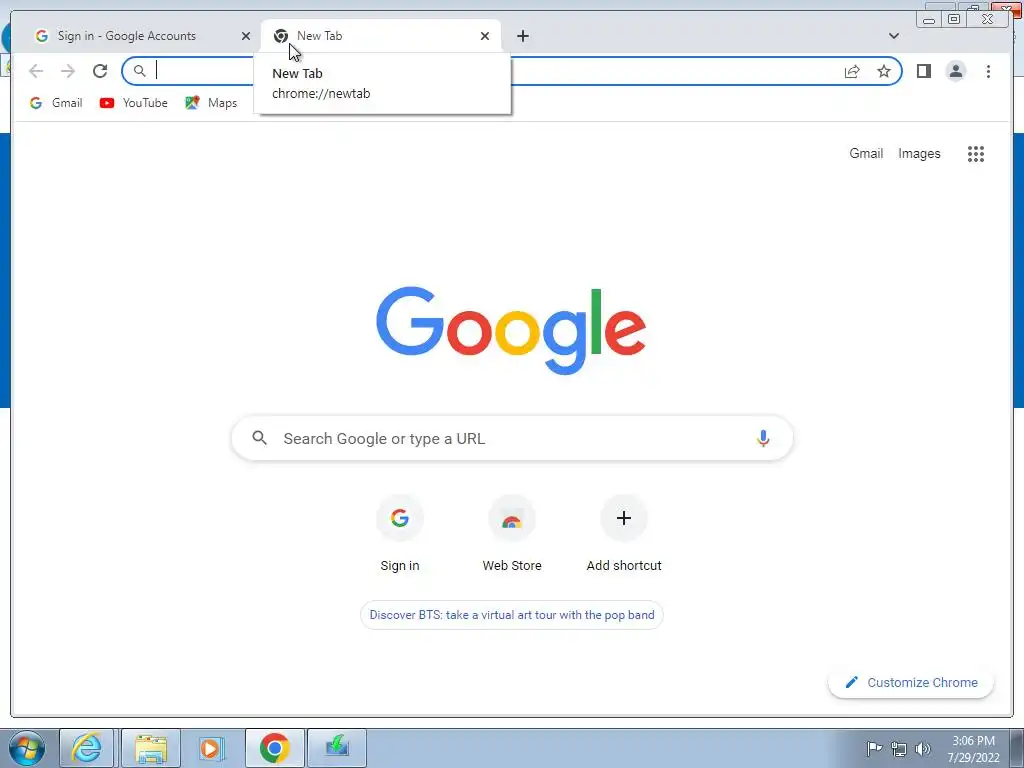This screenshot has width=1024, height=768.
Task: Open Windows Explorer folder from taskbar
Action: pos(151,748)
